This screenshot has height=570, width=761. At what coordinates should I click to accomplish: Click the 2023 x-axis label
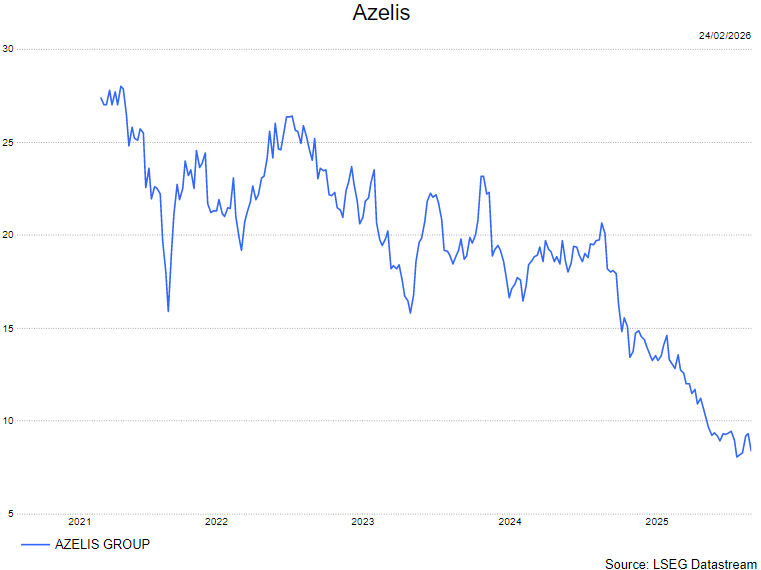(x=363, y=521)
